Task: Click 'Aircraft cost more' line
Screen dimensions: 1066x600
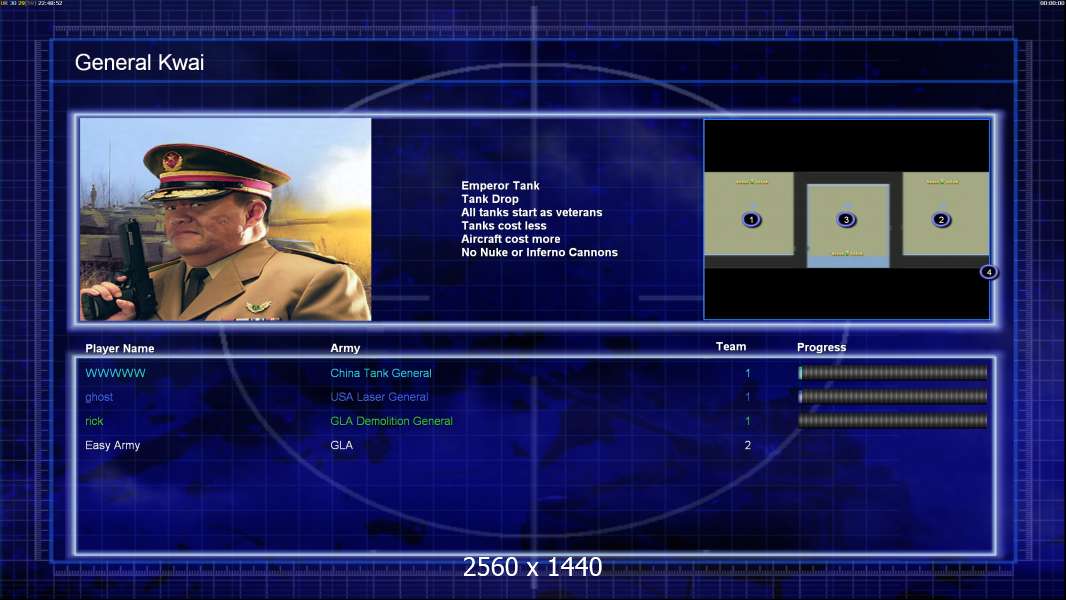Action: 511,239
